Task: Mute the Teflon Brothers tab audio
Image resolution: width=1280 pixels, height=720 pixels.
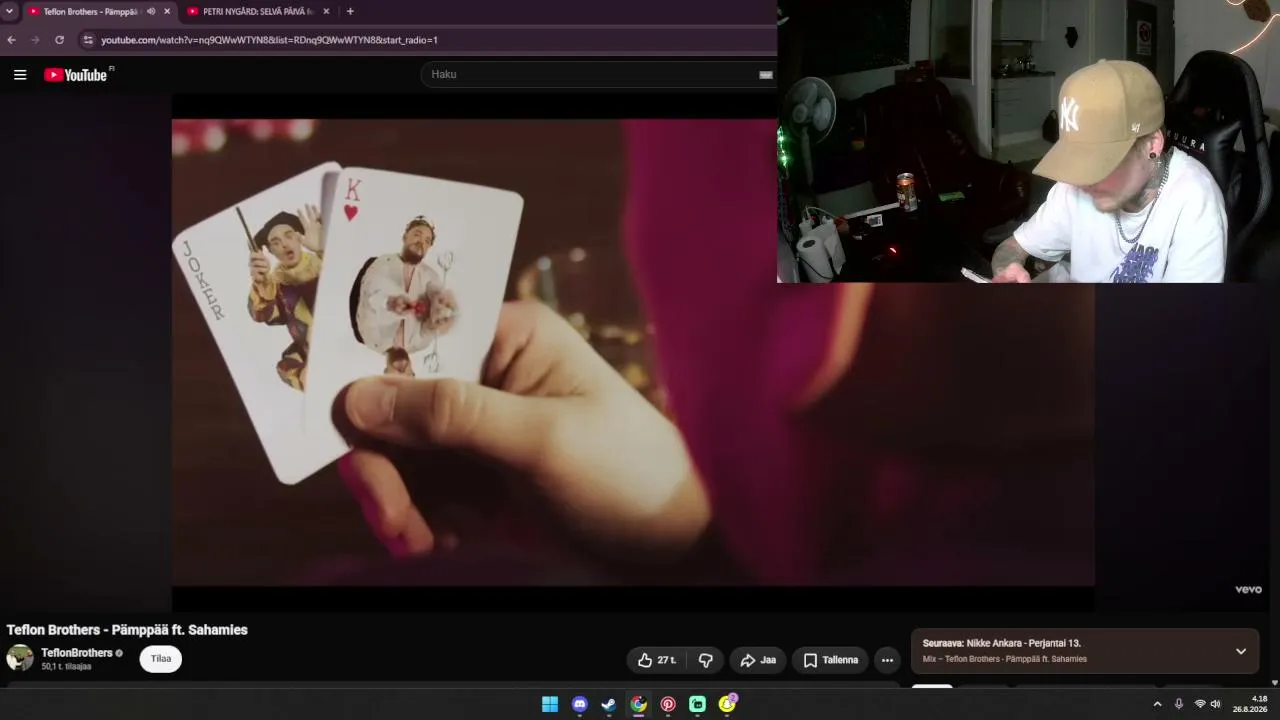Action: pos(151,11)
